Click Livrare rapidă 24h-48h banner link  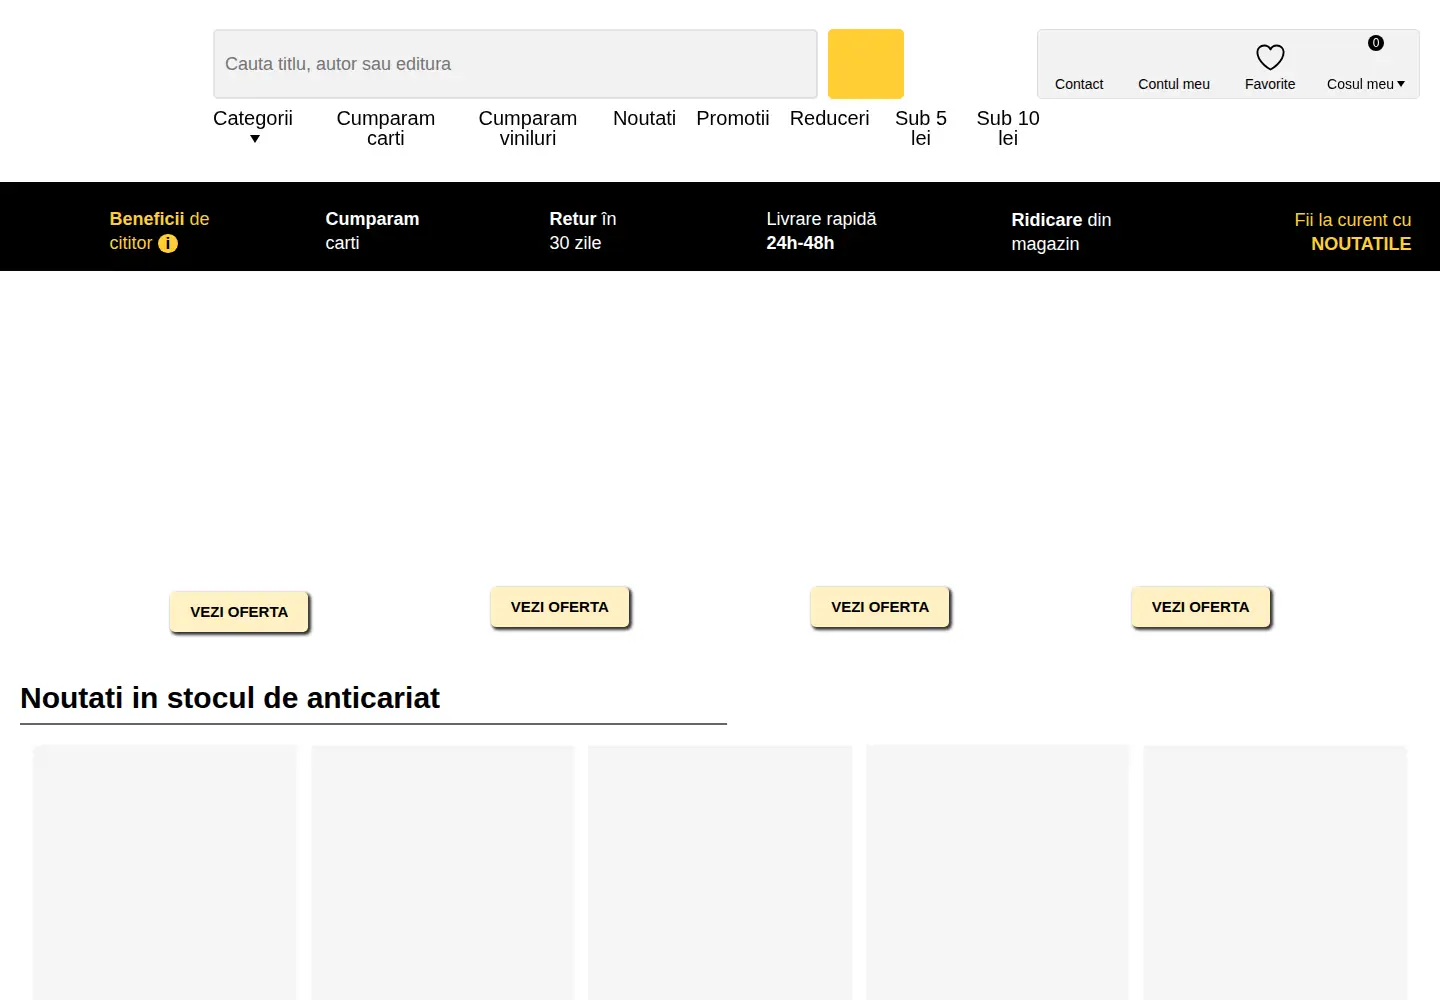[821, 231]
